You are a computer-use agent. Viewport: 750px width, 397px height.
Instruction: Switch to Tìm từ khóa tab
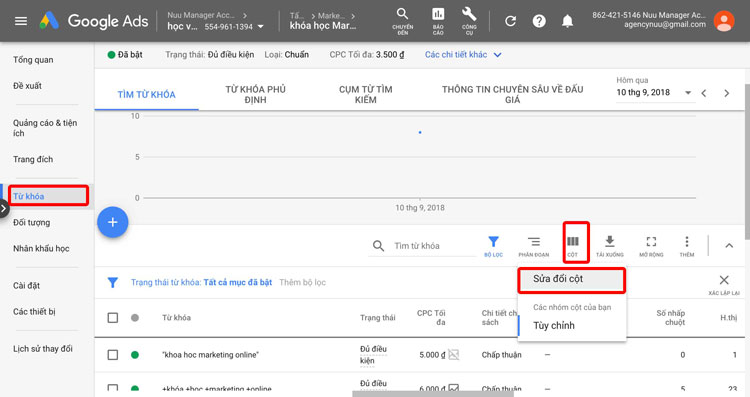tap(146, 95)
